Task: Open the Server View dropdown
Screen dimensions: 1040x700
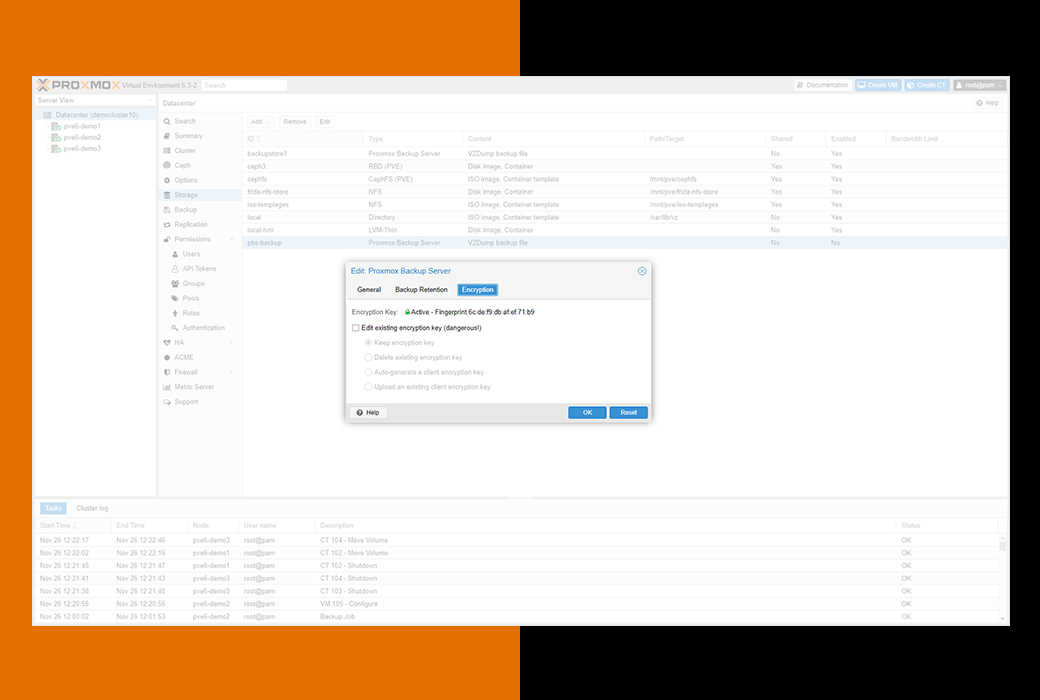Action: click(x=95, y=100)
